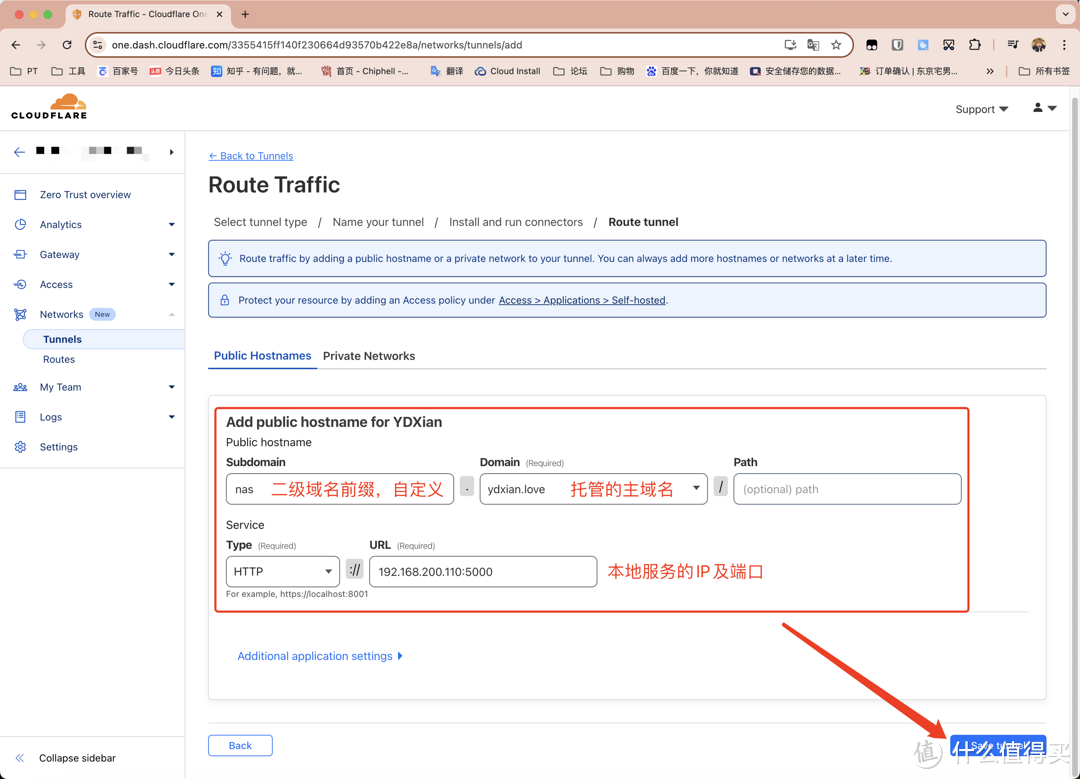This screenshot has width=1080, height=779.
Task: Click the My Team people icon
Action: click(20, 387)
